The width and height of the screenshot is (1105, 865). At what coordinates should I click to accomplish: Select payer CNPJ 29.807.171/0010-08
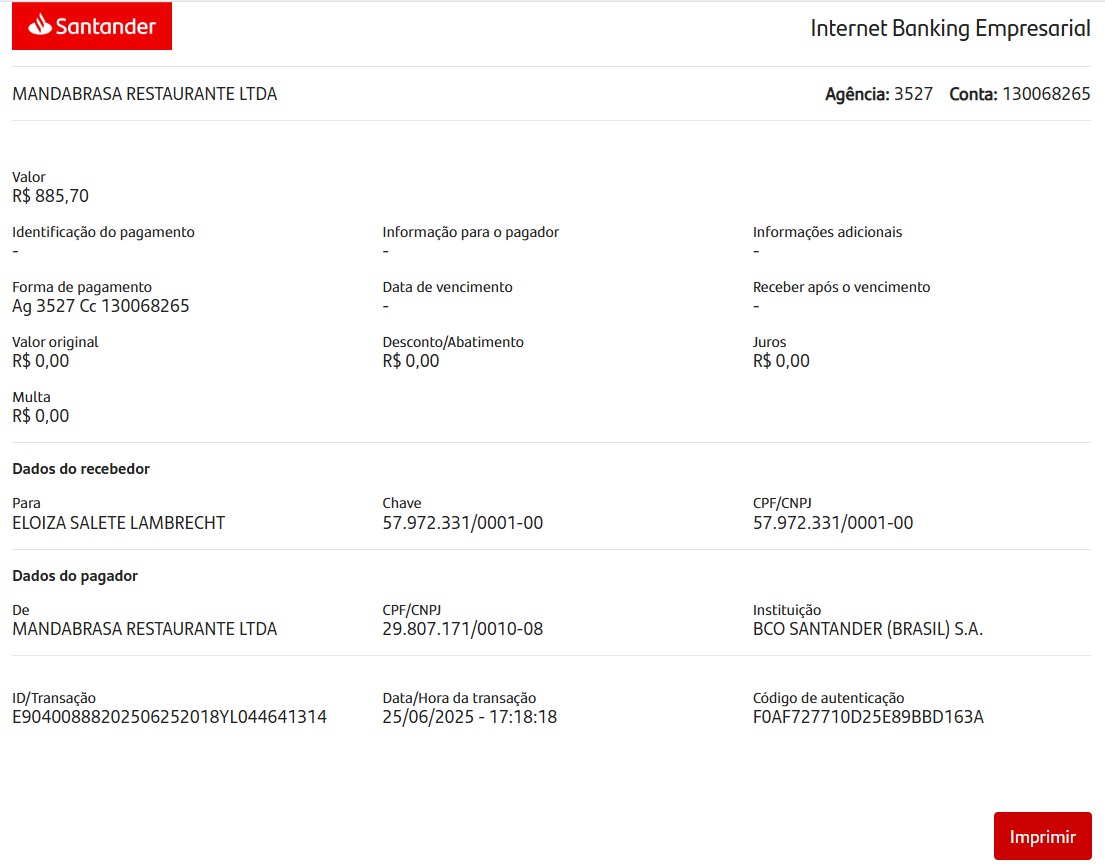[x=463, y=629]
